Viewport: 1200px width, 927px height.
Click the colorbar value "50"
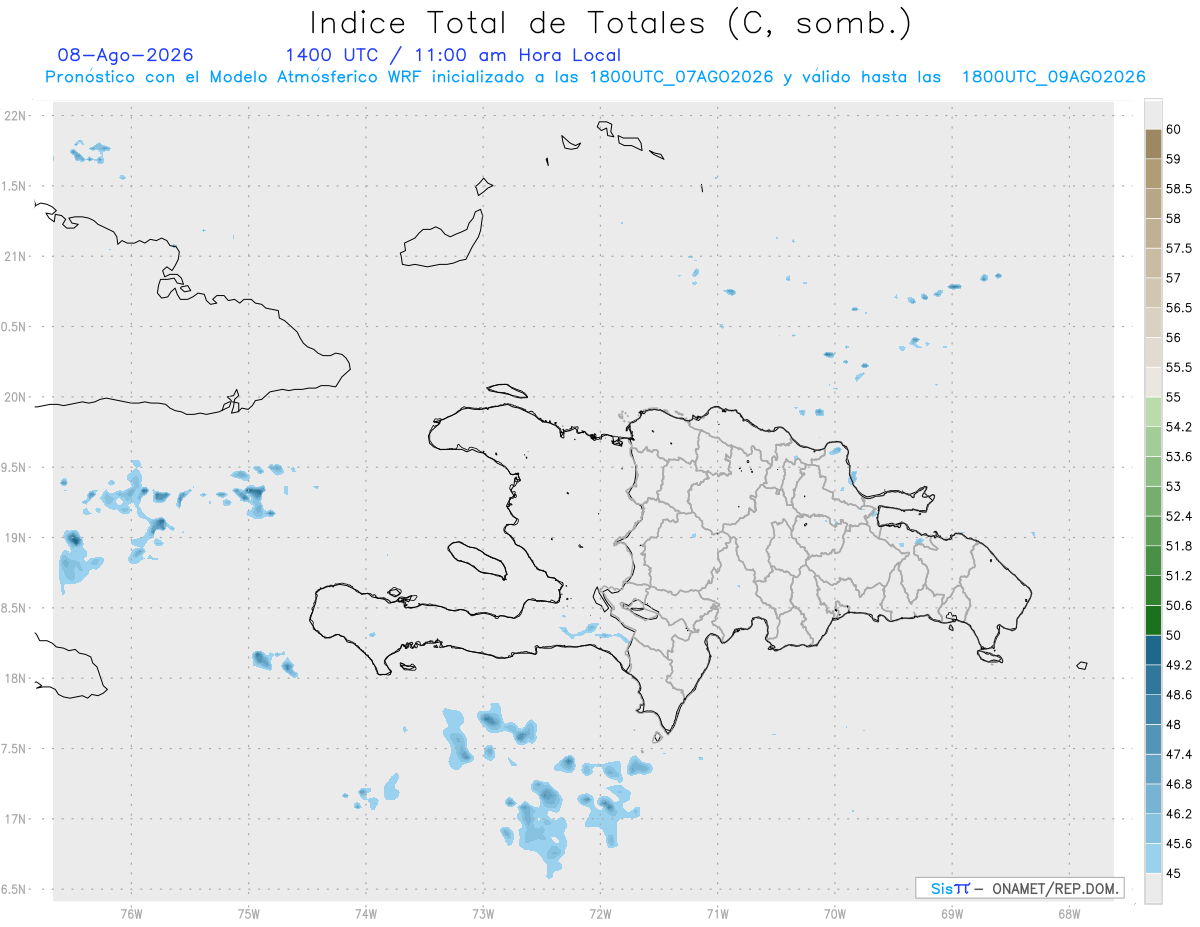click(x=1174, y=635)
